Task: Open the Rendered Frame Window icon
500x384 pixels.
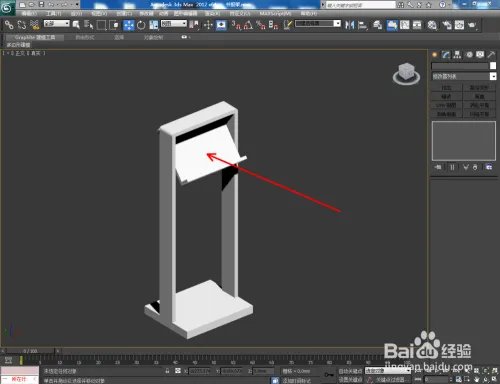Action: coord(459,25)
